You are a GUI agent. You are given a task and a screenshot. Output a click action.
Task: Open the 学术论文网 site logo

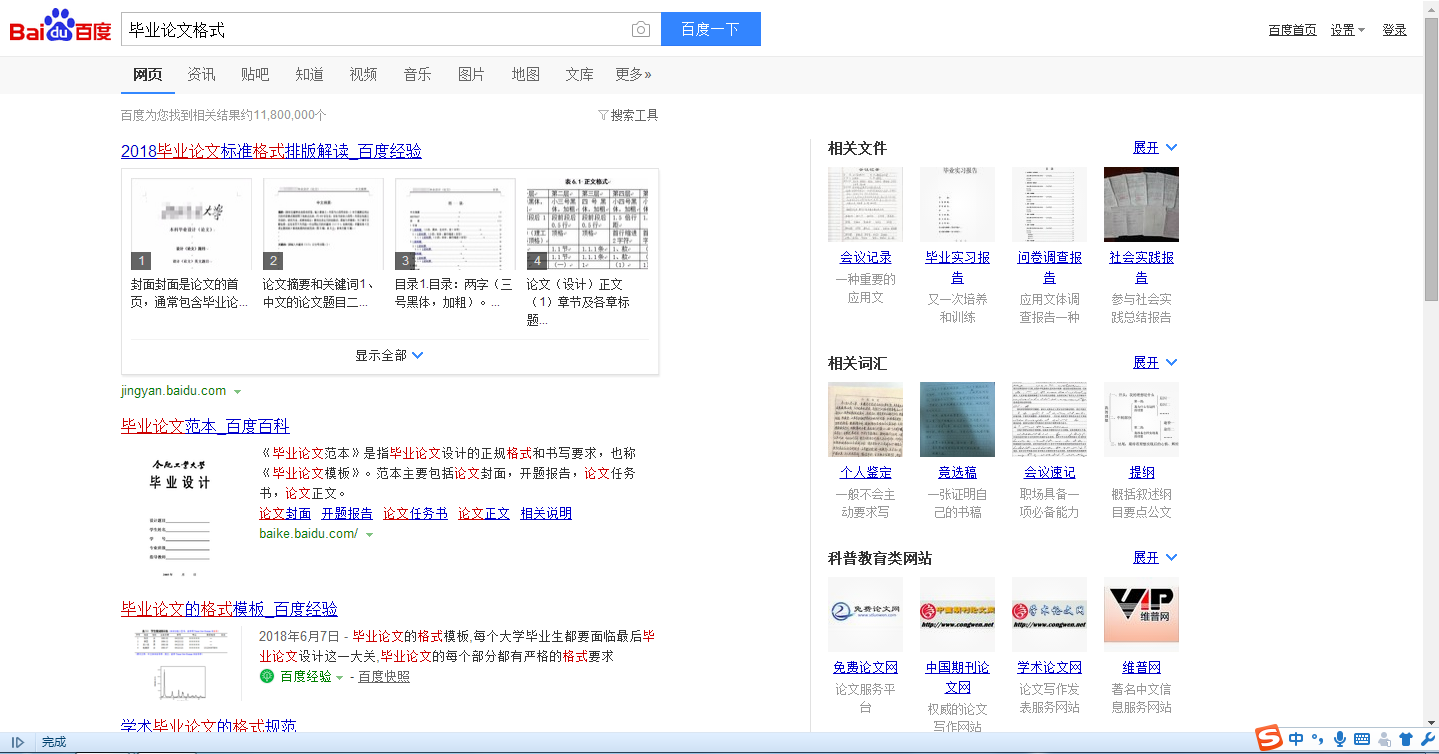click(x=1049, y=614)
